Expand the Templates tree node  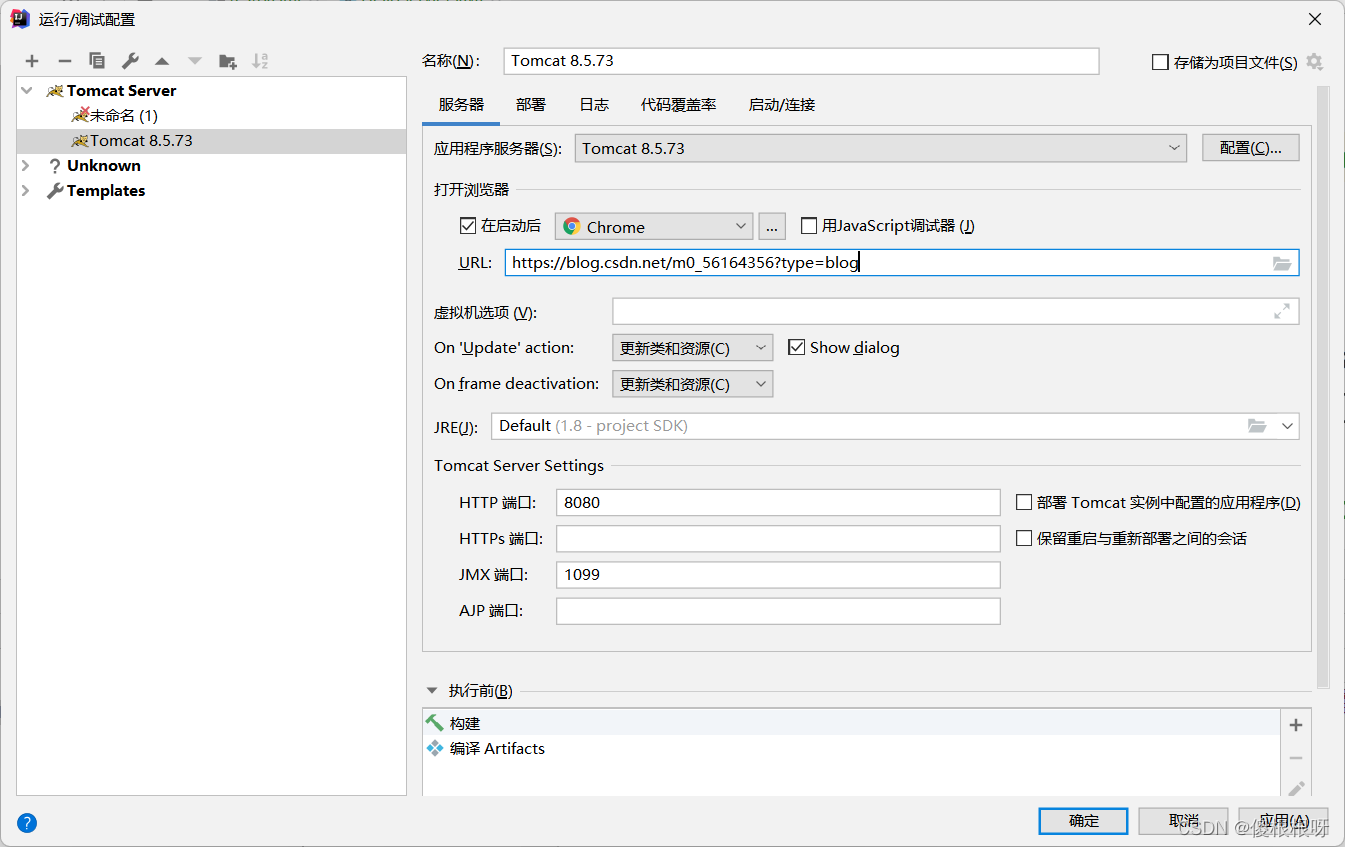(x=27, y=191)
